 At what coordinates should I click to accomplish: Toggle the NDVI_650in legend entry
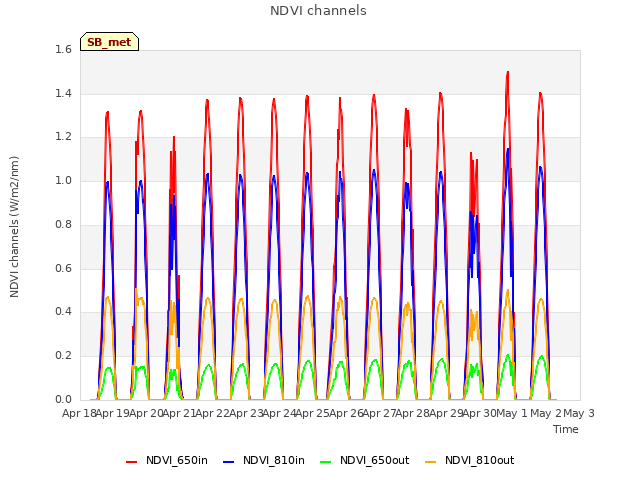point(167,460)
